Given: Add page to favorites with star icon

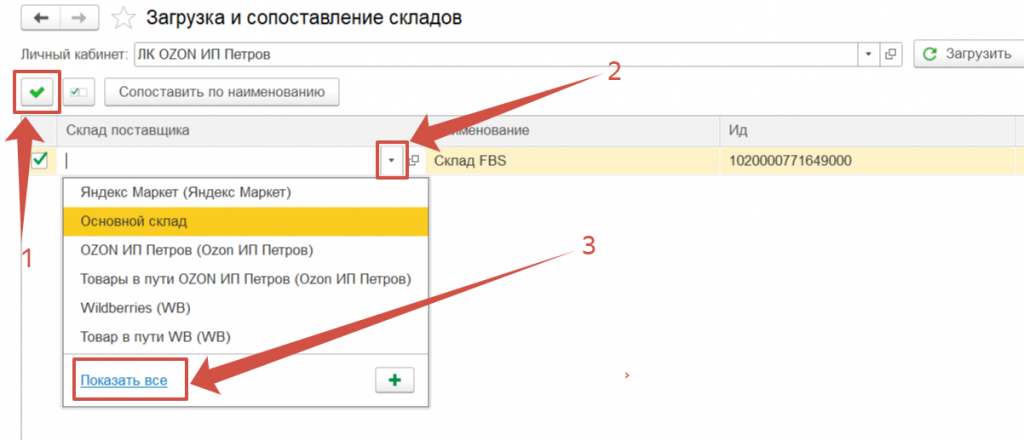Looking at the screenshot, I should [123, 18].
